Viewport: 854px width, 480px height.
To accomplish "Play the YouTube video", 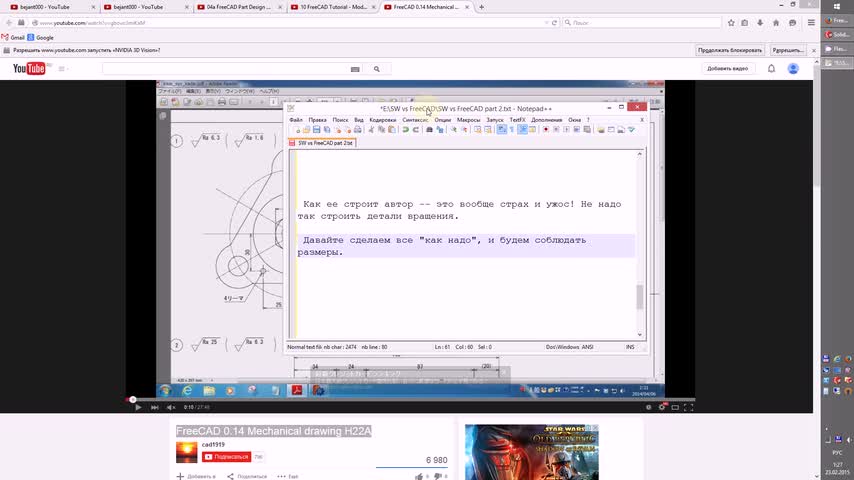I will tap(138, 407).
